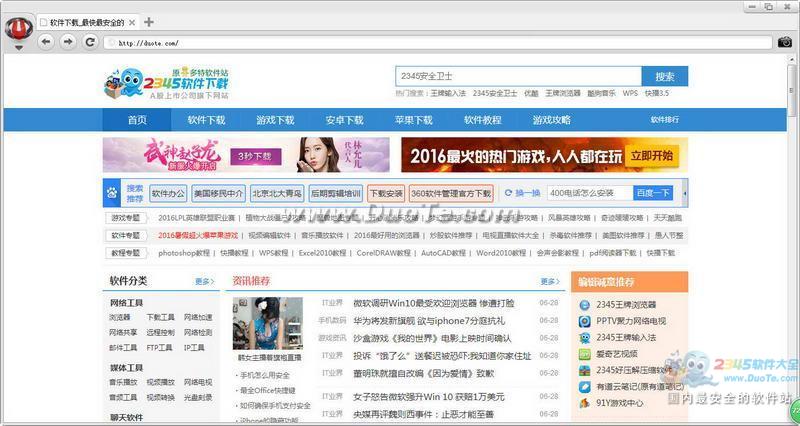
Task: Click the 2345软件下载 octopus site logo
Action: point(166,84)
